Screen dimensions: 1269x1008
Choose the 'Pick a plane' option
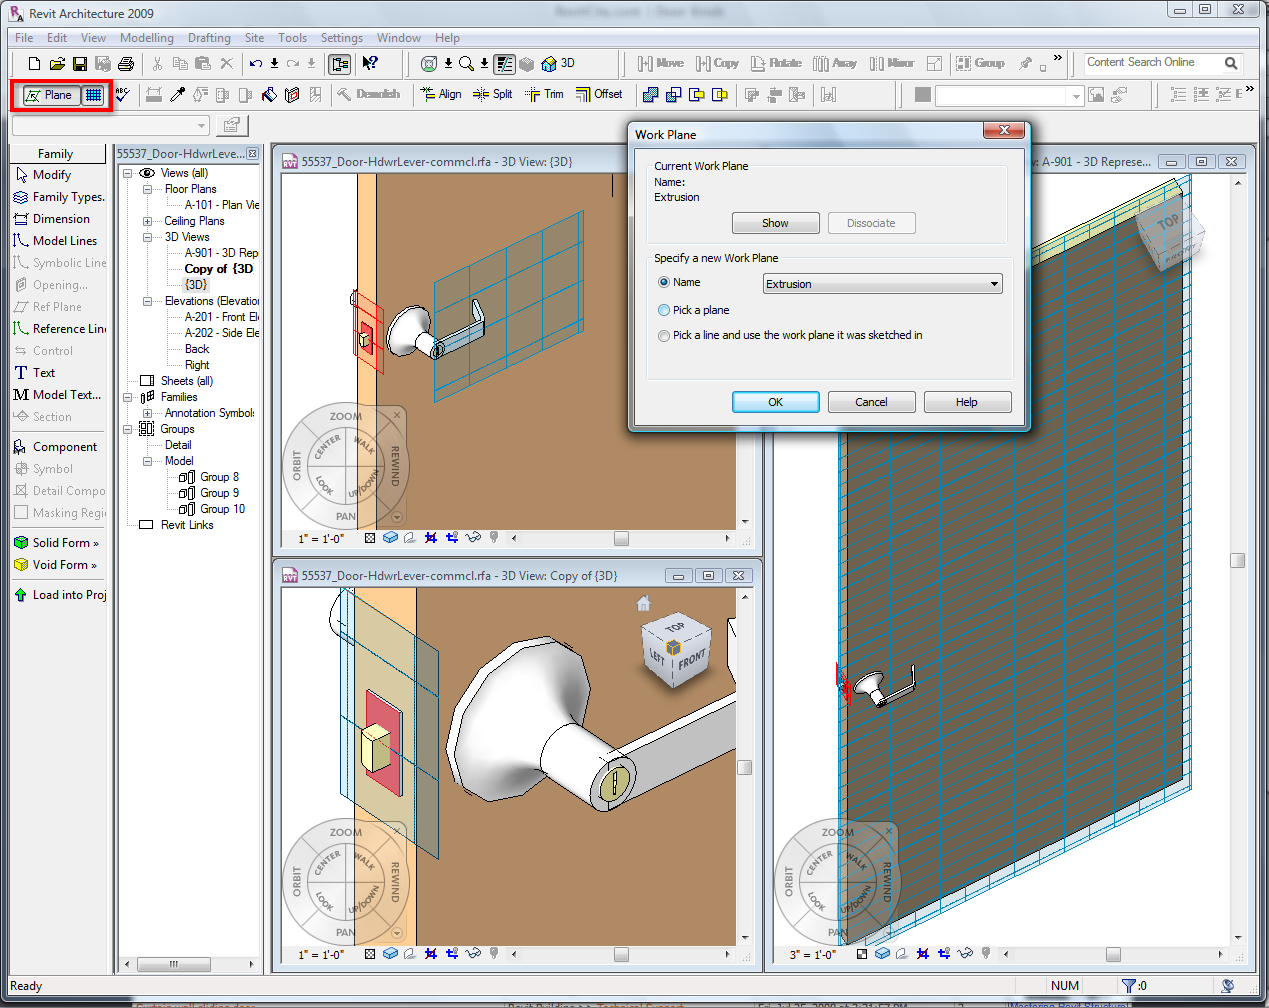[664, 310]
